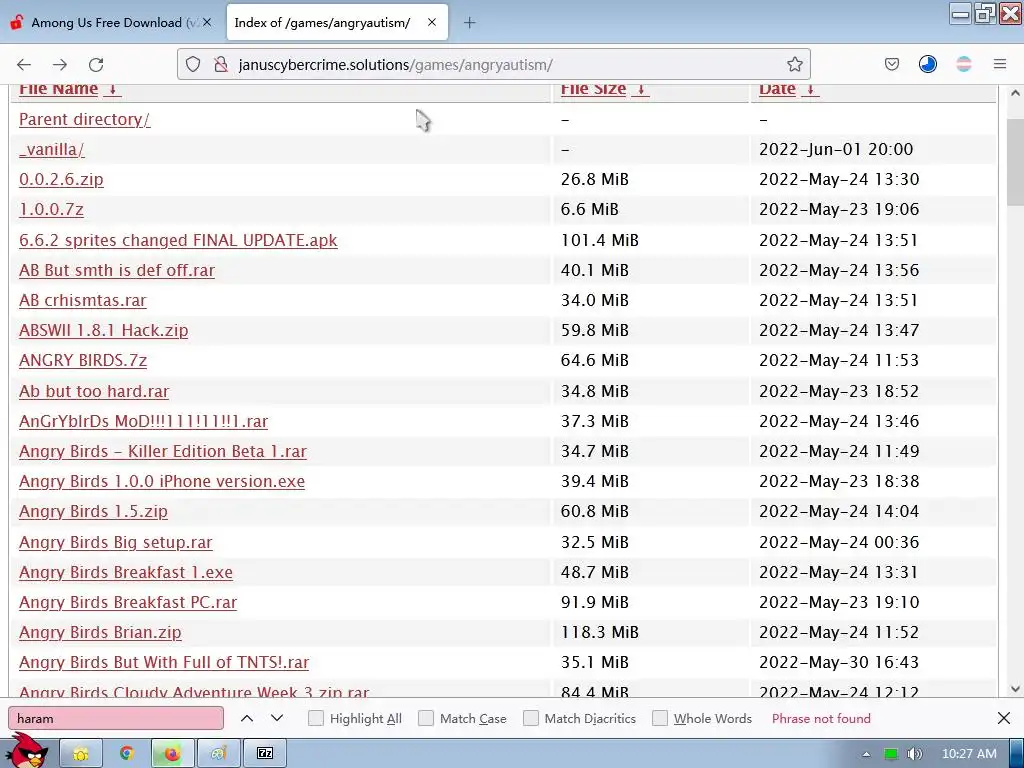
Task: Click the scrollbar down arrow
Action: pyautogui.click(x=1015, y=688)
